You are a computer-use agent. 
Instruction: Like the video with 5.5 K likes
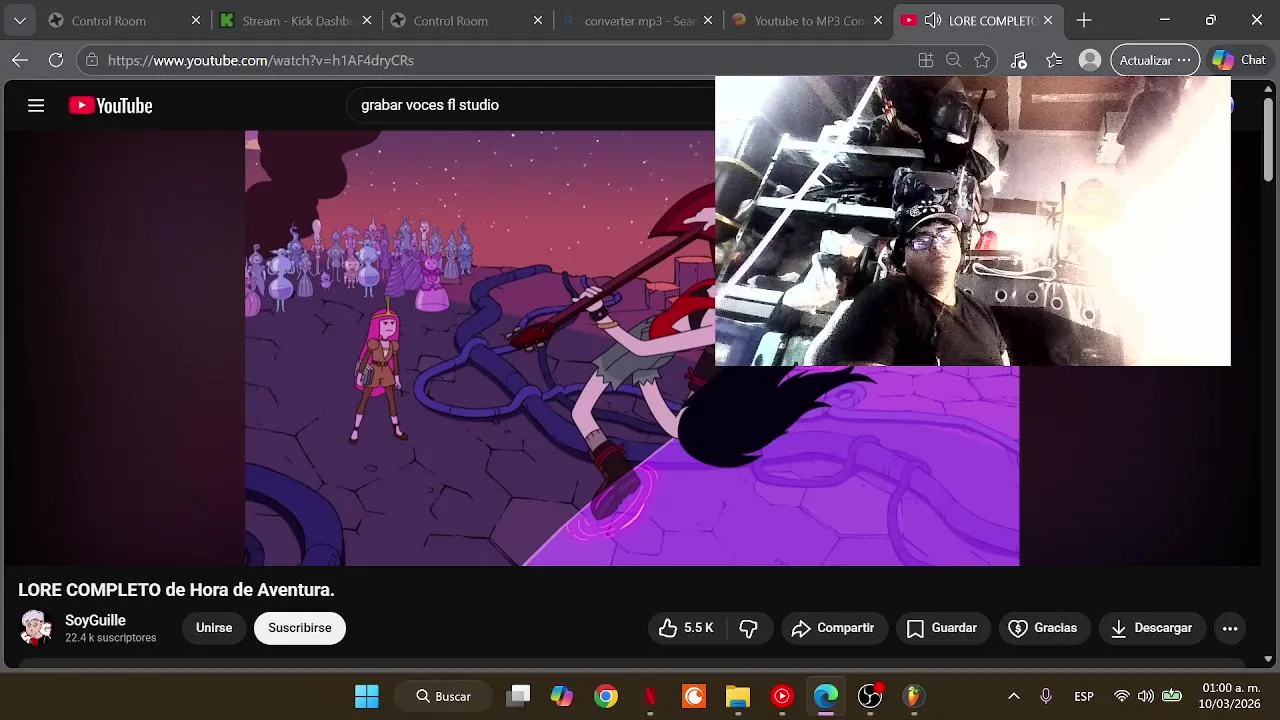686,628
